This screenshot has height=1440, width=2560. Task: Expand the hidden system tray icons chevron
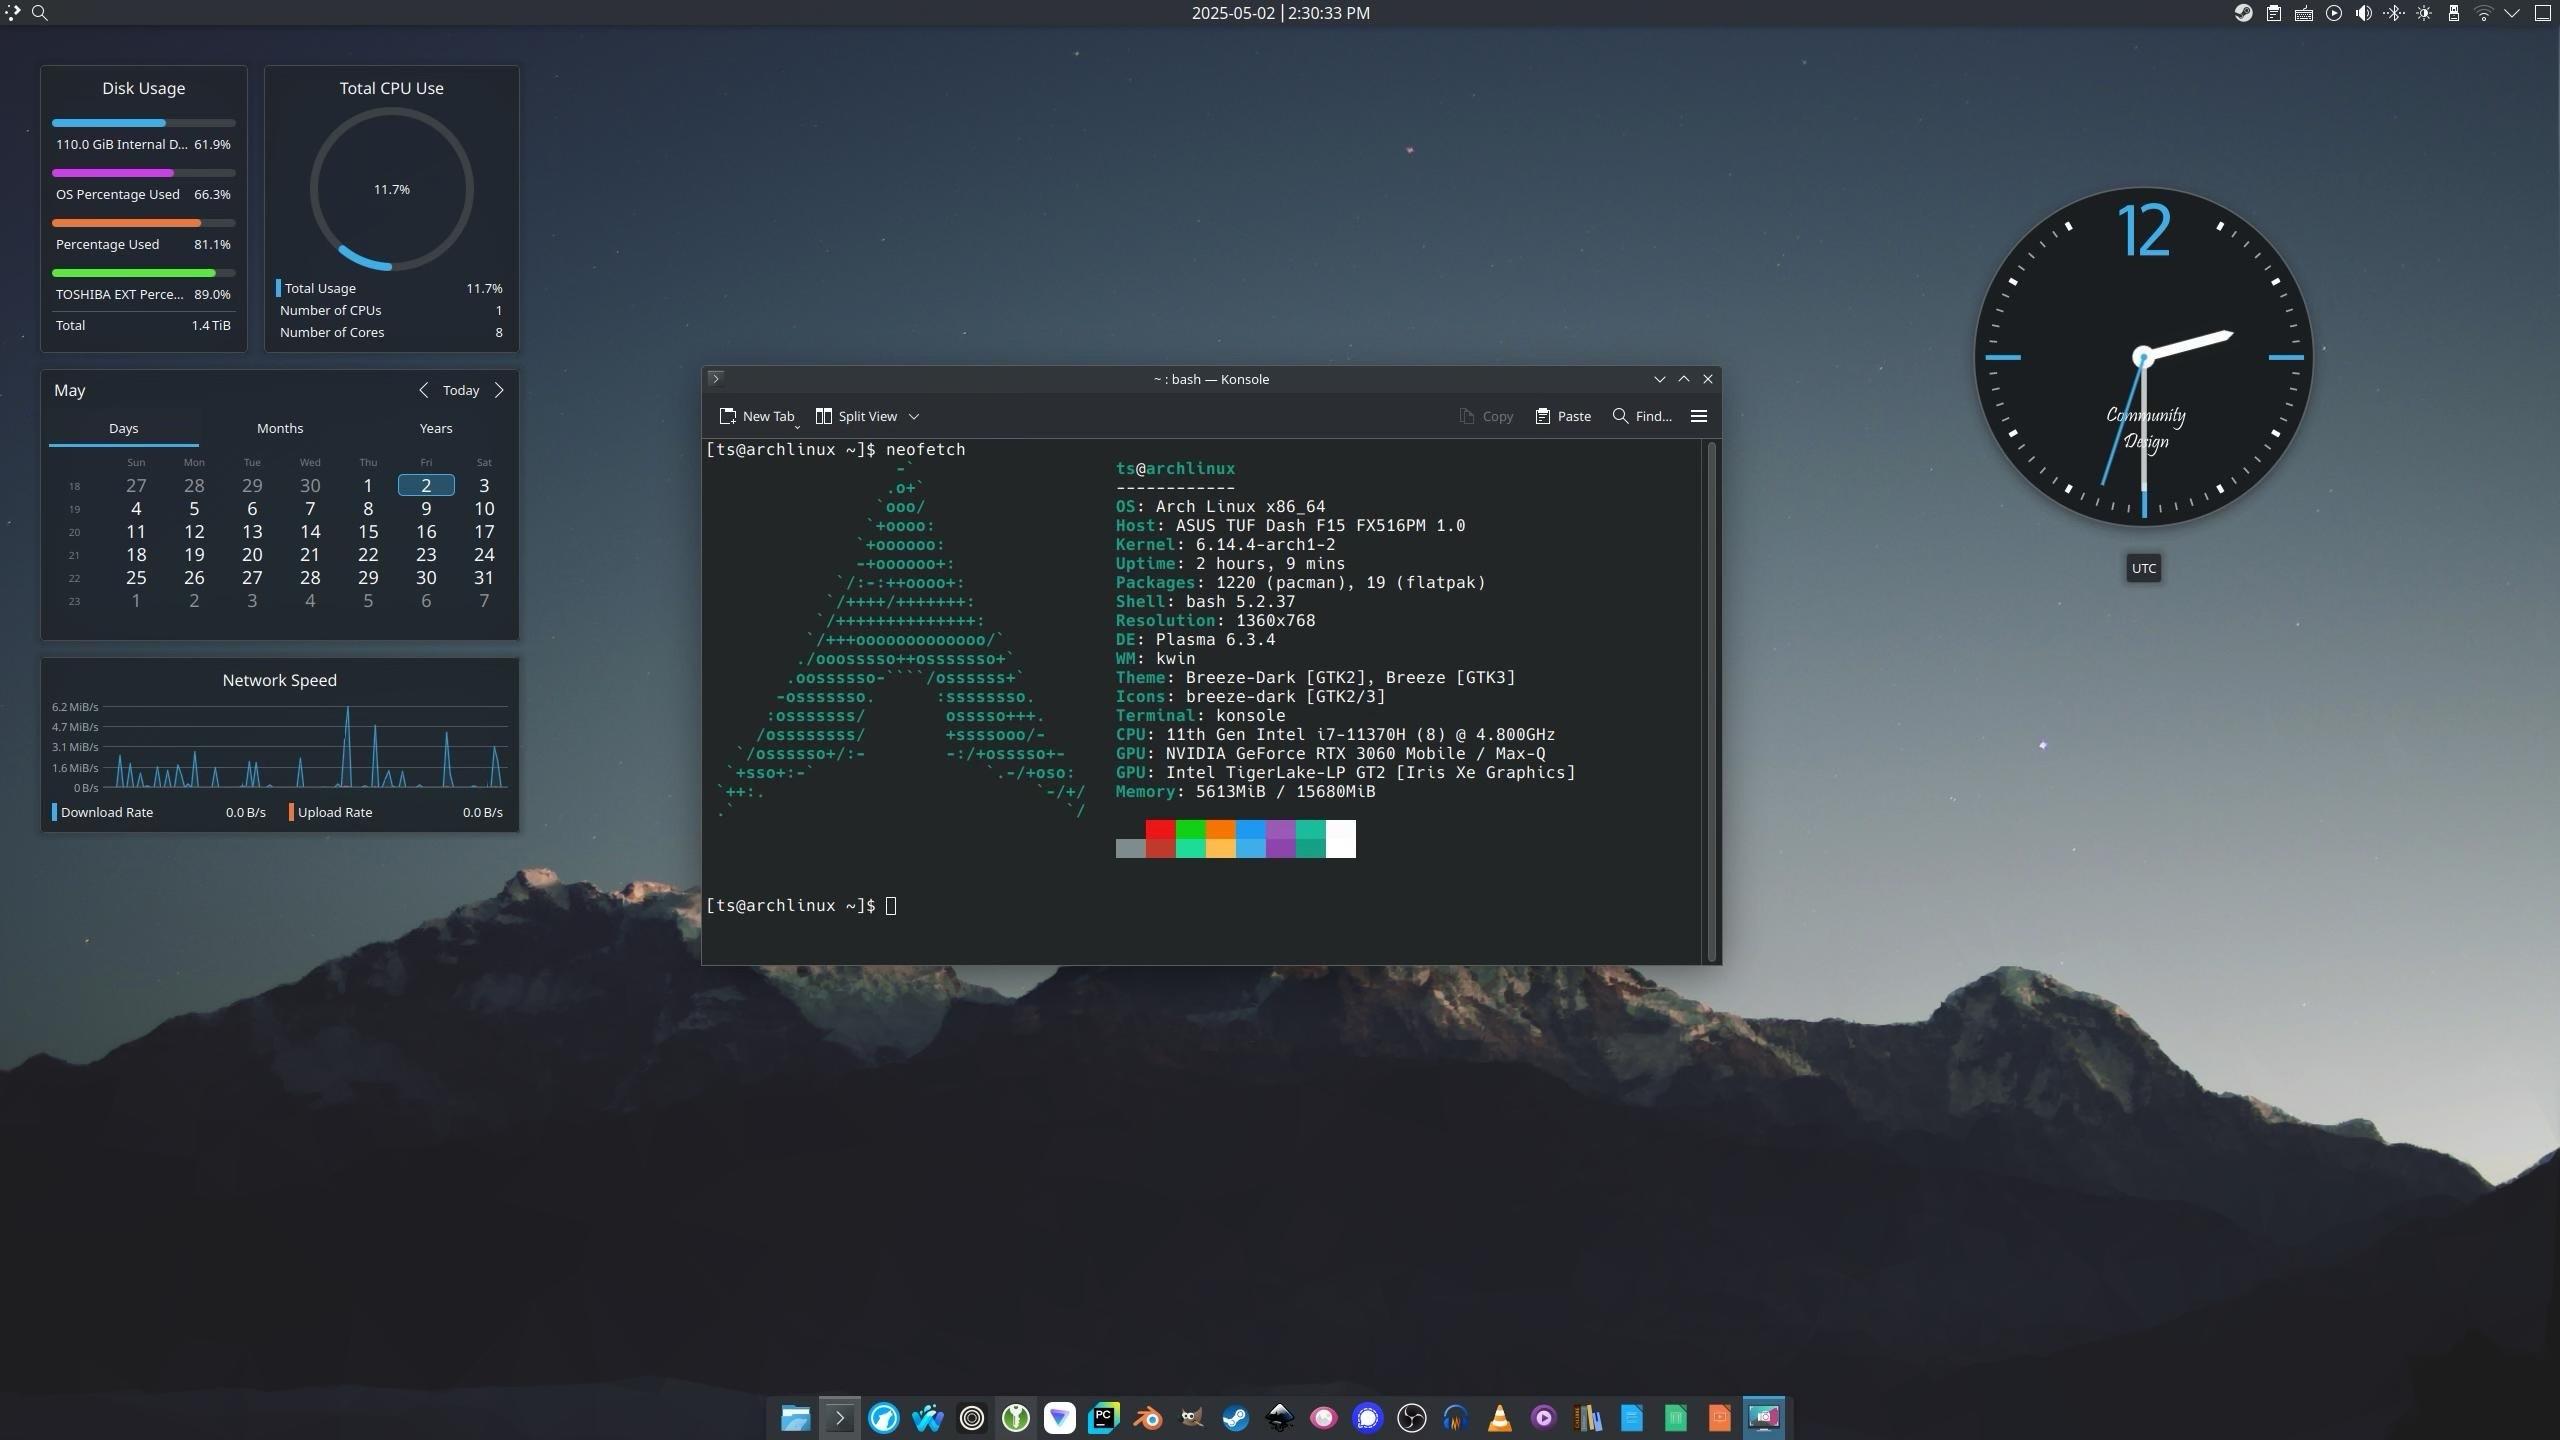click(2512, 13)
